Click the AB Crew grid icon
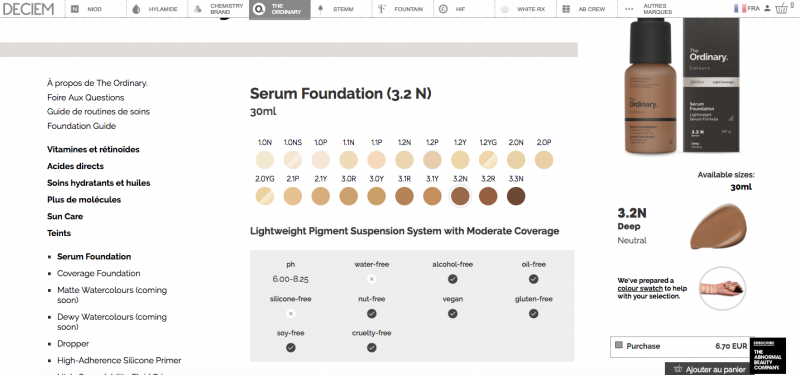Screen dimensions: 800x375 (566, 9)
